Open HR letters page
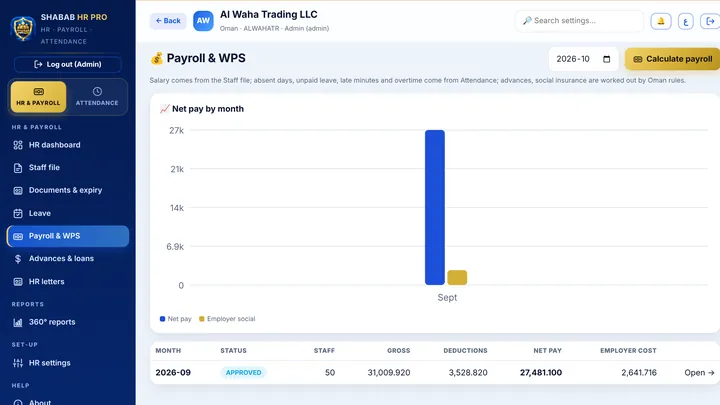The image size is (720, 405). [68, 281]
